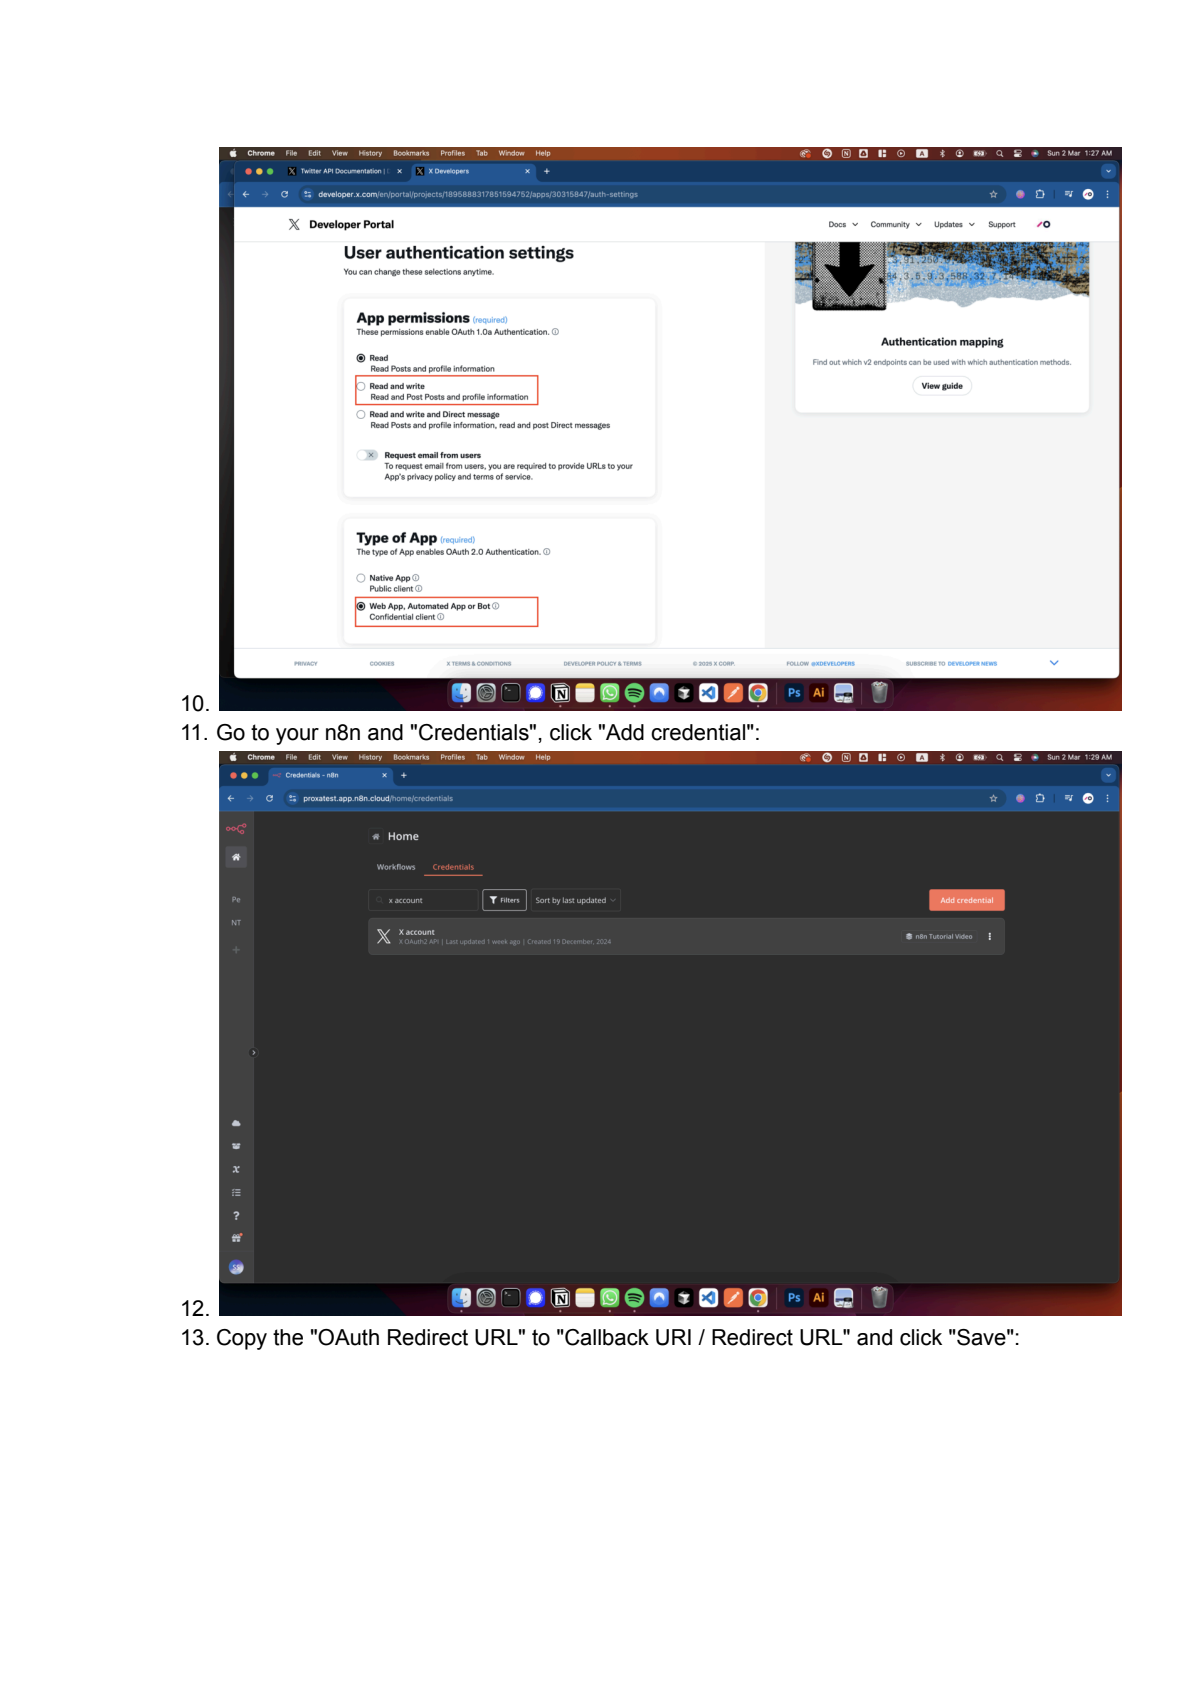The height and width of the screenshot is (1684, 1192).
Task: Expand the Updates dropdown in Developer Portal
Action: [x=954, y=224]
